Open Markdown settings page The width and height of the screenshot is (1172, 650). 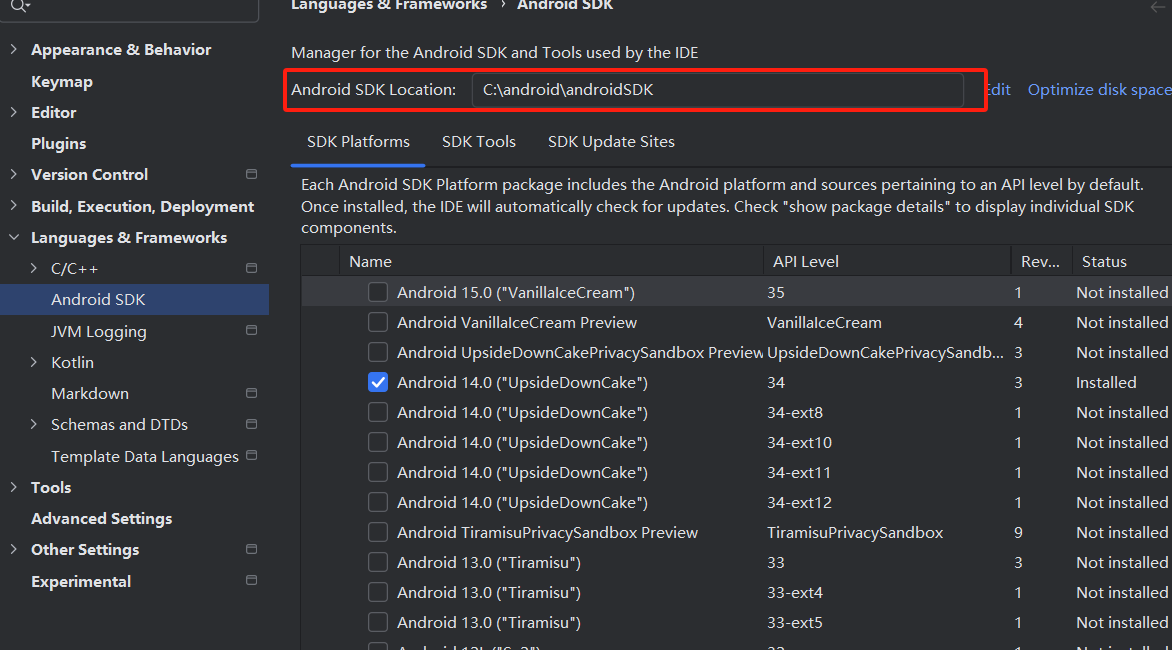click(x=90, y=393)
